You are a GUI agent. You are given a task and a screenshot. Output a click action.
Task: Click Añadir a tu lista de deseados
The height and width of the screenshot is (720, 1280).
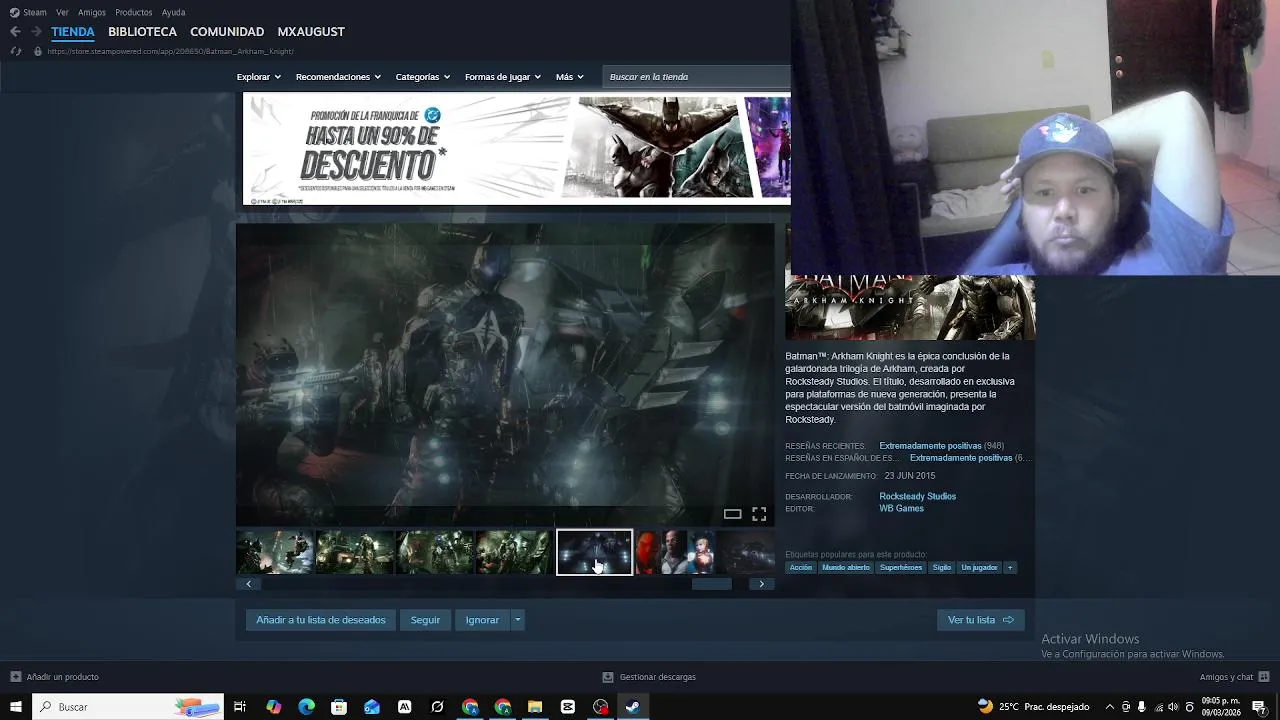click(x=321, y=620)
